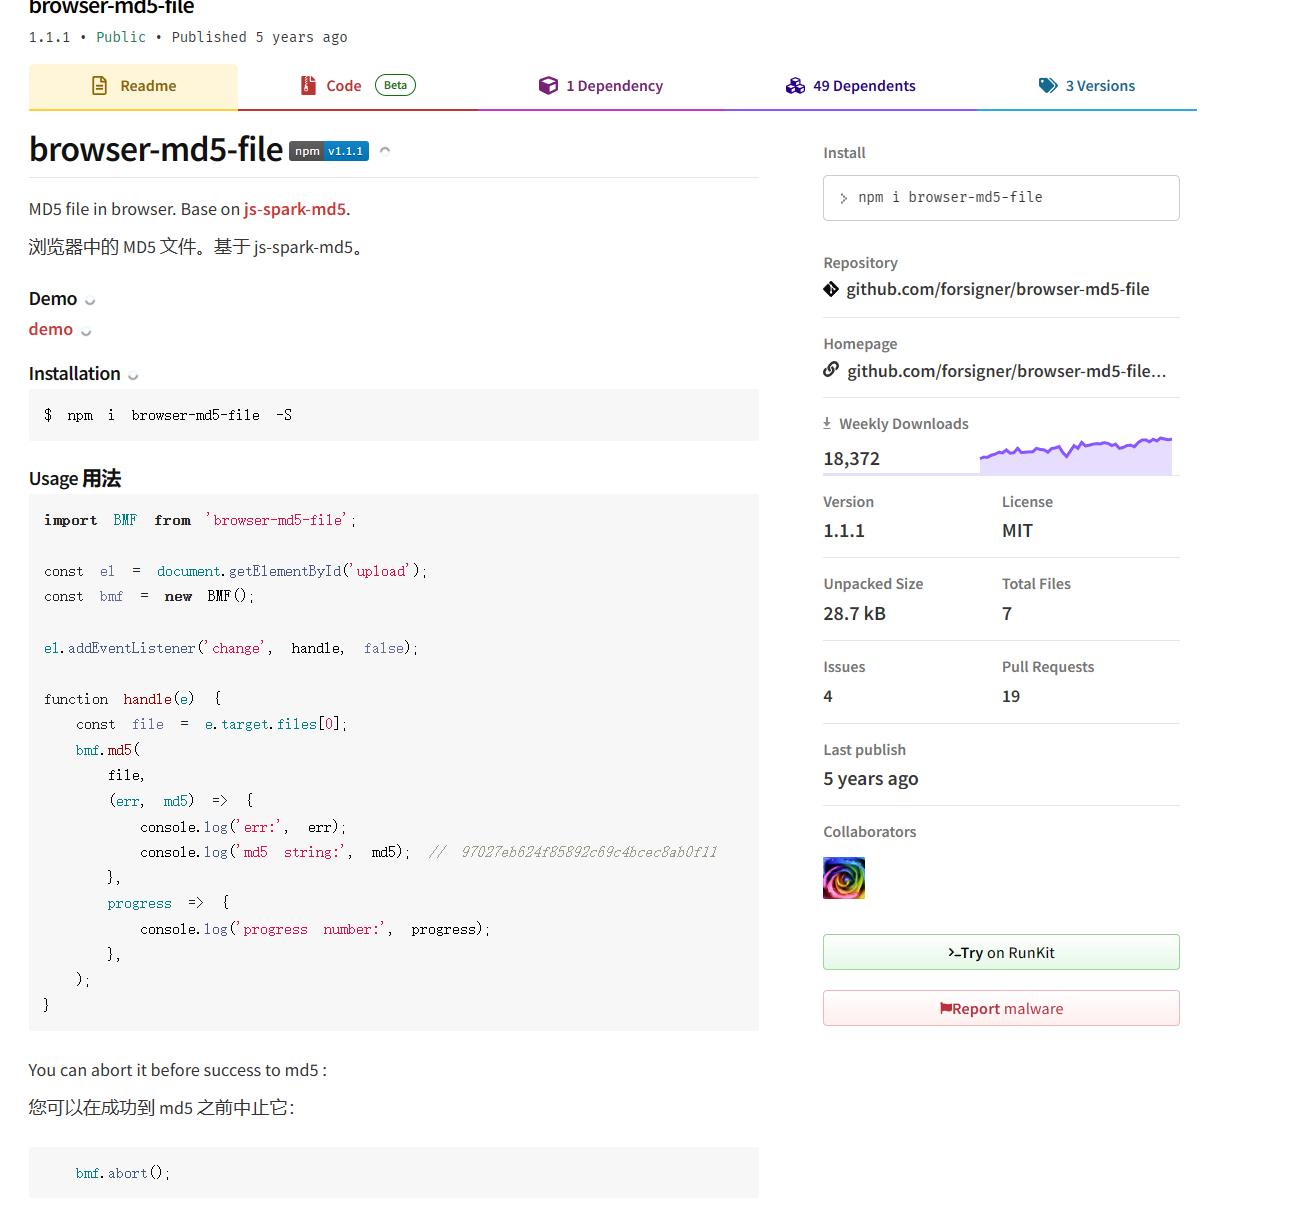Click the prompt chevron icon in install box

[x=844, y=199]
